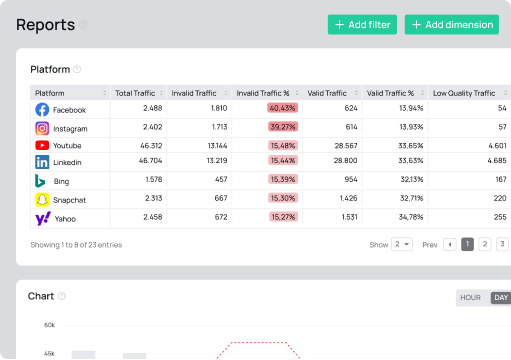Click the 15,27% invalid traffic badge
This screenshot has width=511, height=360.
coord(283,217)
